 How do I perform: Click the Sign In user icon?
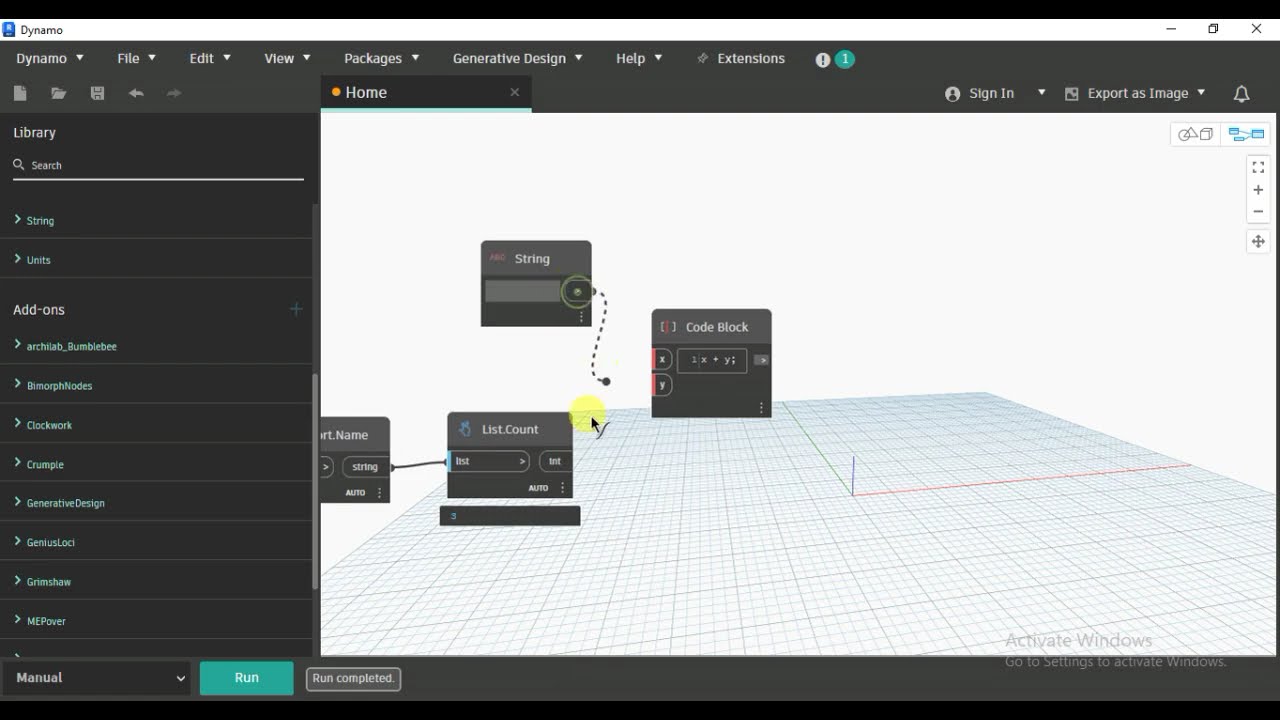(x=952, y=93)
